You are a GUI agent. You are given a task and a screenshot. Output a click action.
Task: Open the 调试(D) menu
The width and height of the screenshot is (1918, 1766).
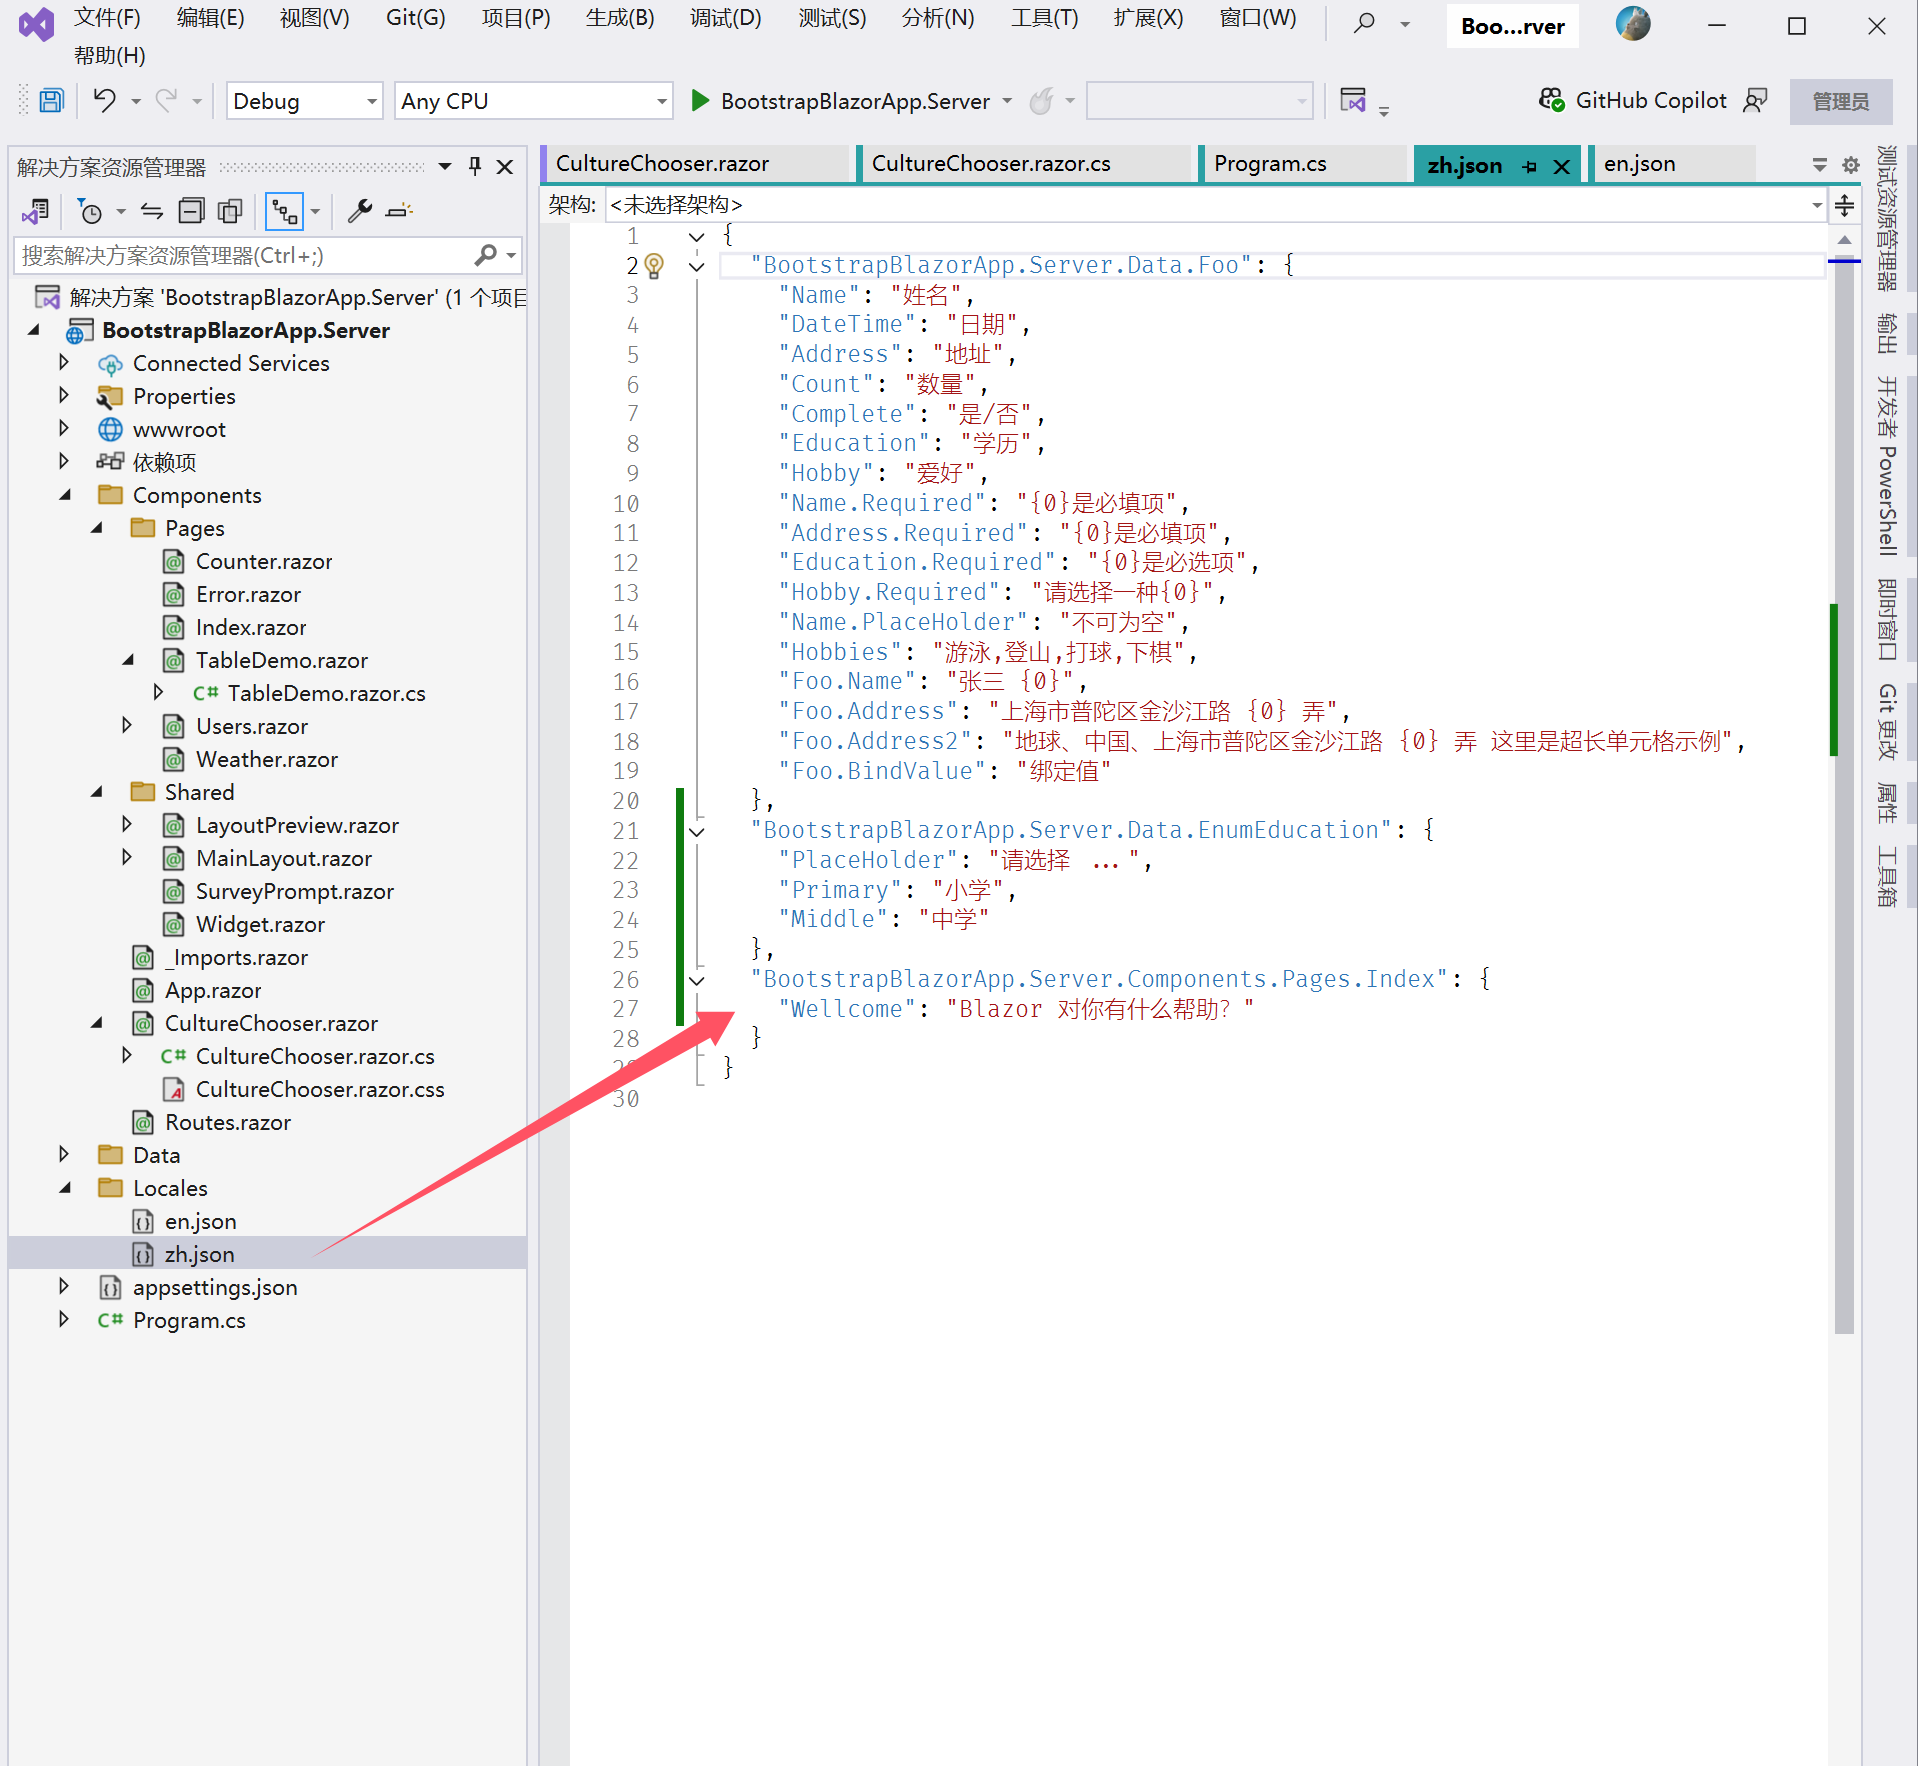[x=725, y=18]
